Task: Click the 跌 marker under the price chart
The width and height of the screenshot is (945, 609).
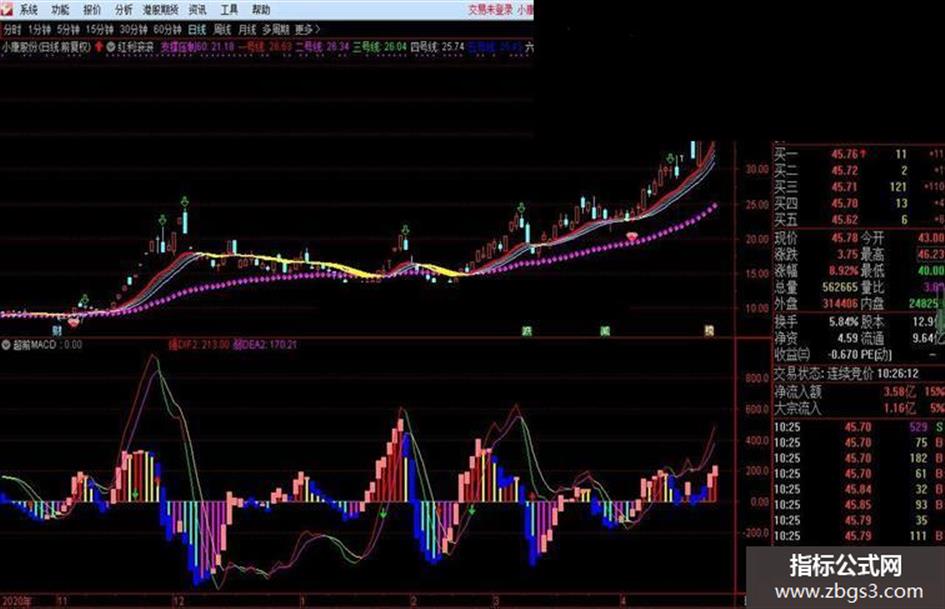Action: (x=527, y=330)
